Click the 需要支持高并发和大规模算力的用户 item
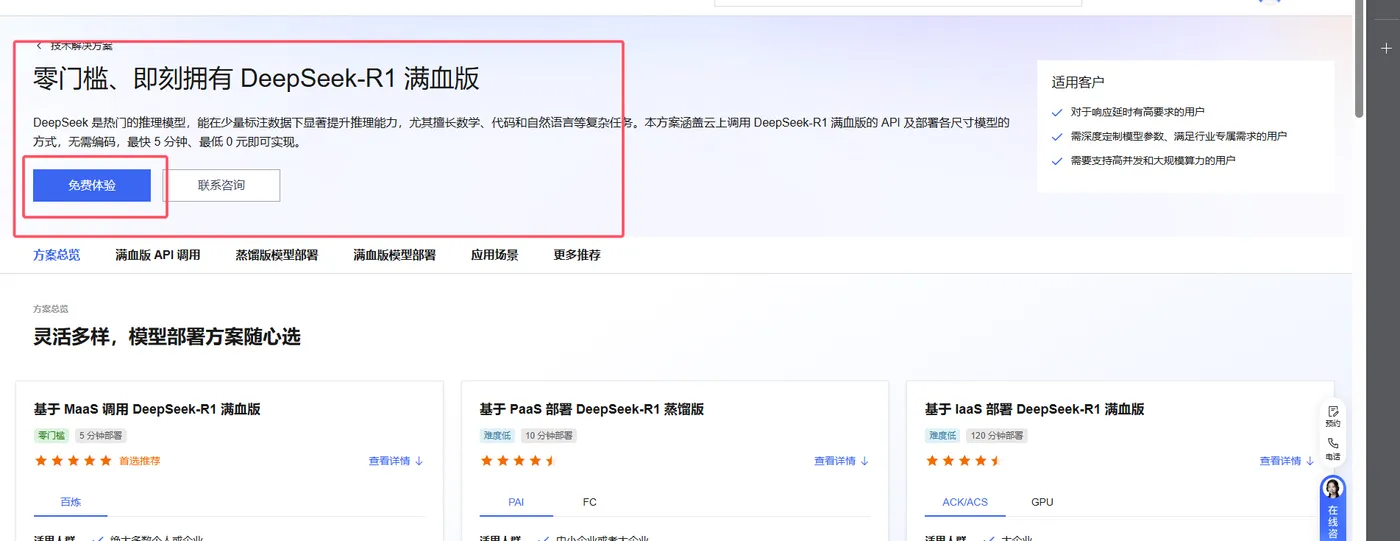1400x541 pixels. (x=1153, y=160)
